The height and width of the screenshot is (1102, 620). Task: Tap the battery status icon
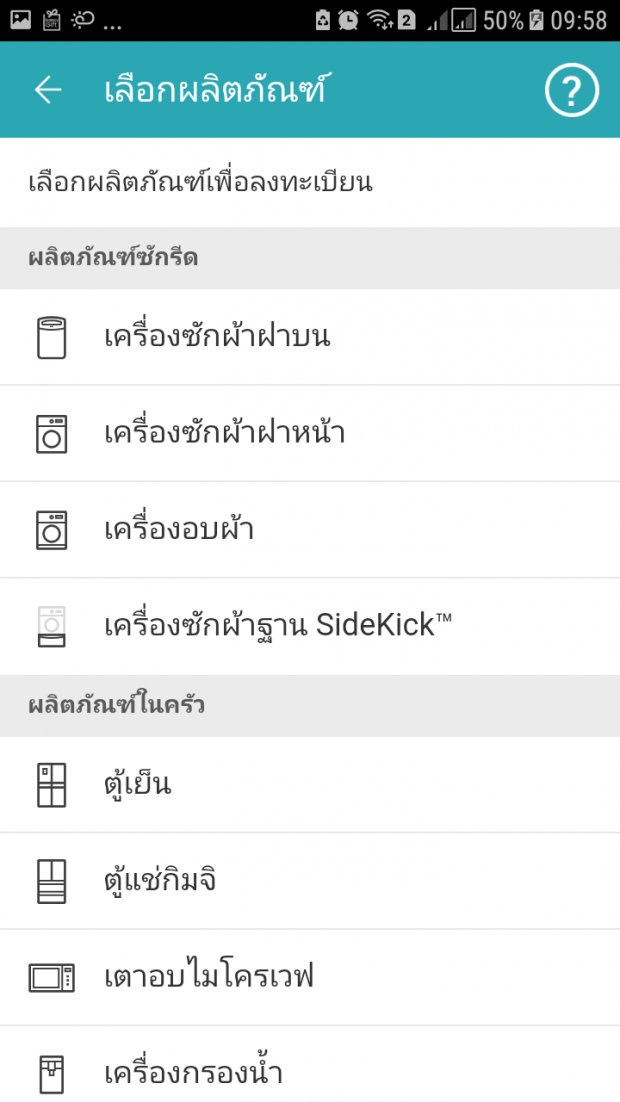pyautogui.click(x=537, y=20)
